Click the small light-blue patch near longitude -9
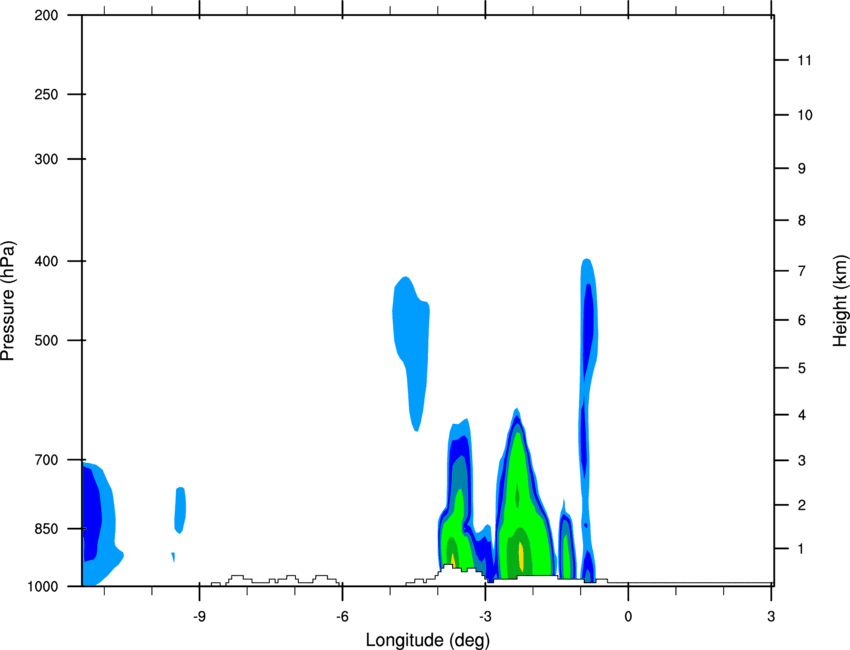Viewport: 850px width, 650px height. [x=180, y=510]
